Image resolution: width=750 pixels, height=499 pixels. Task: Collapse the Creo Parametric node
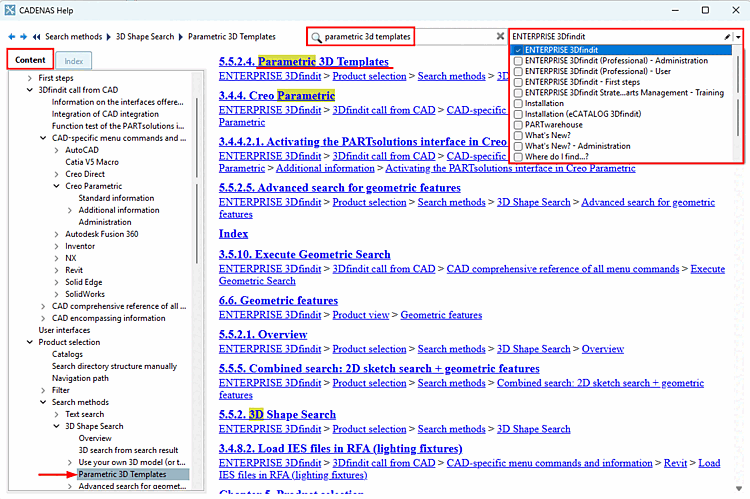point(56,186)
